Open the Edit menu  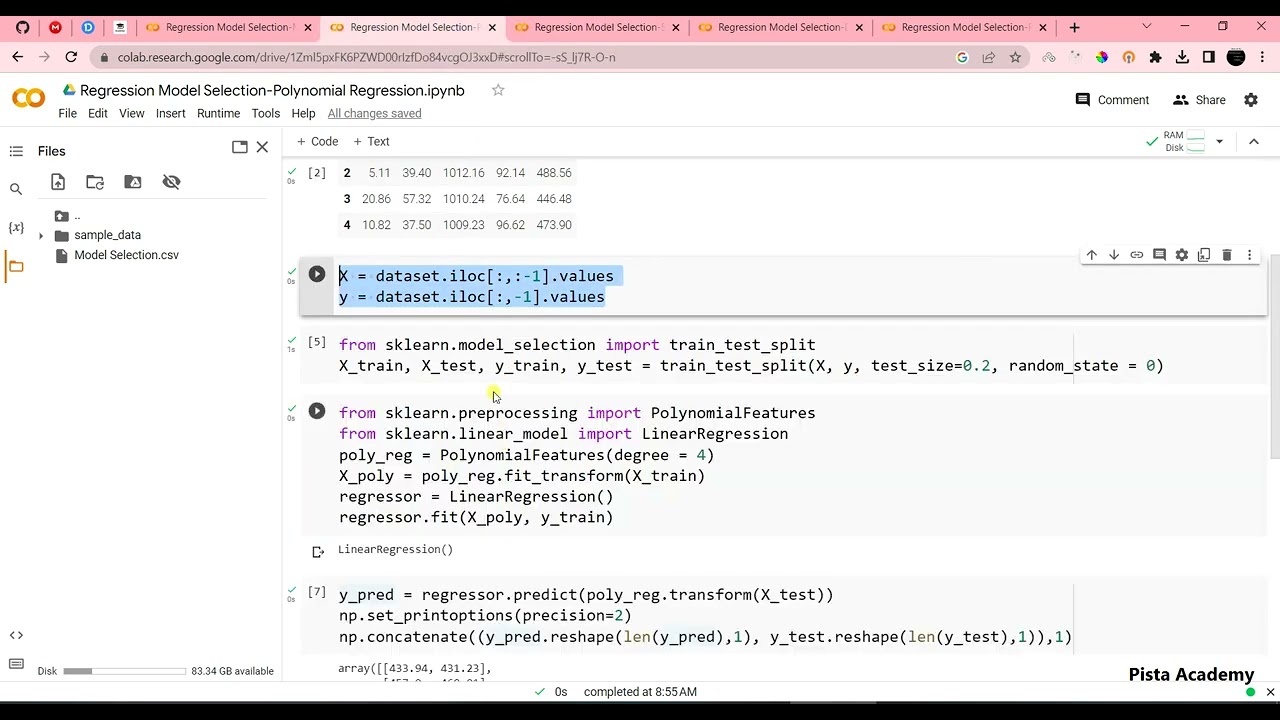98,113
